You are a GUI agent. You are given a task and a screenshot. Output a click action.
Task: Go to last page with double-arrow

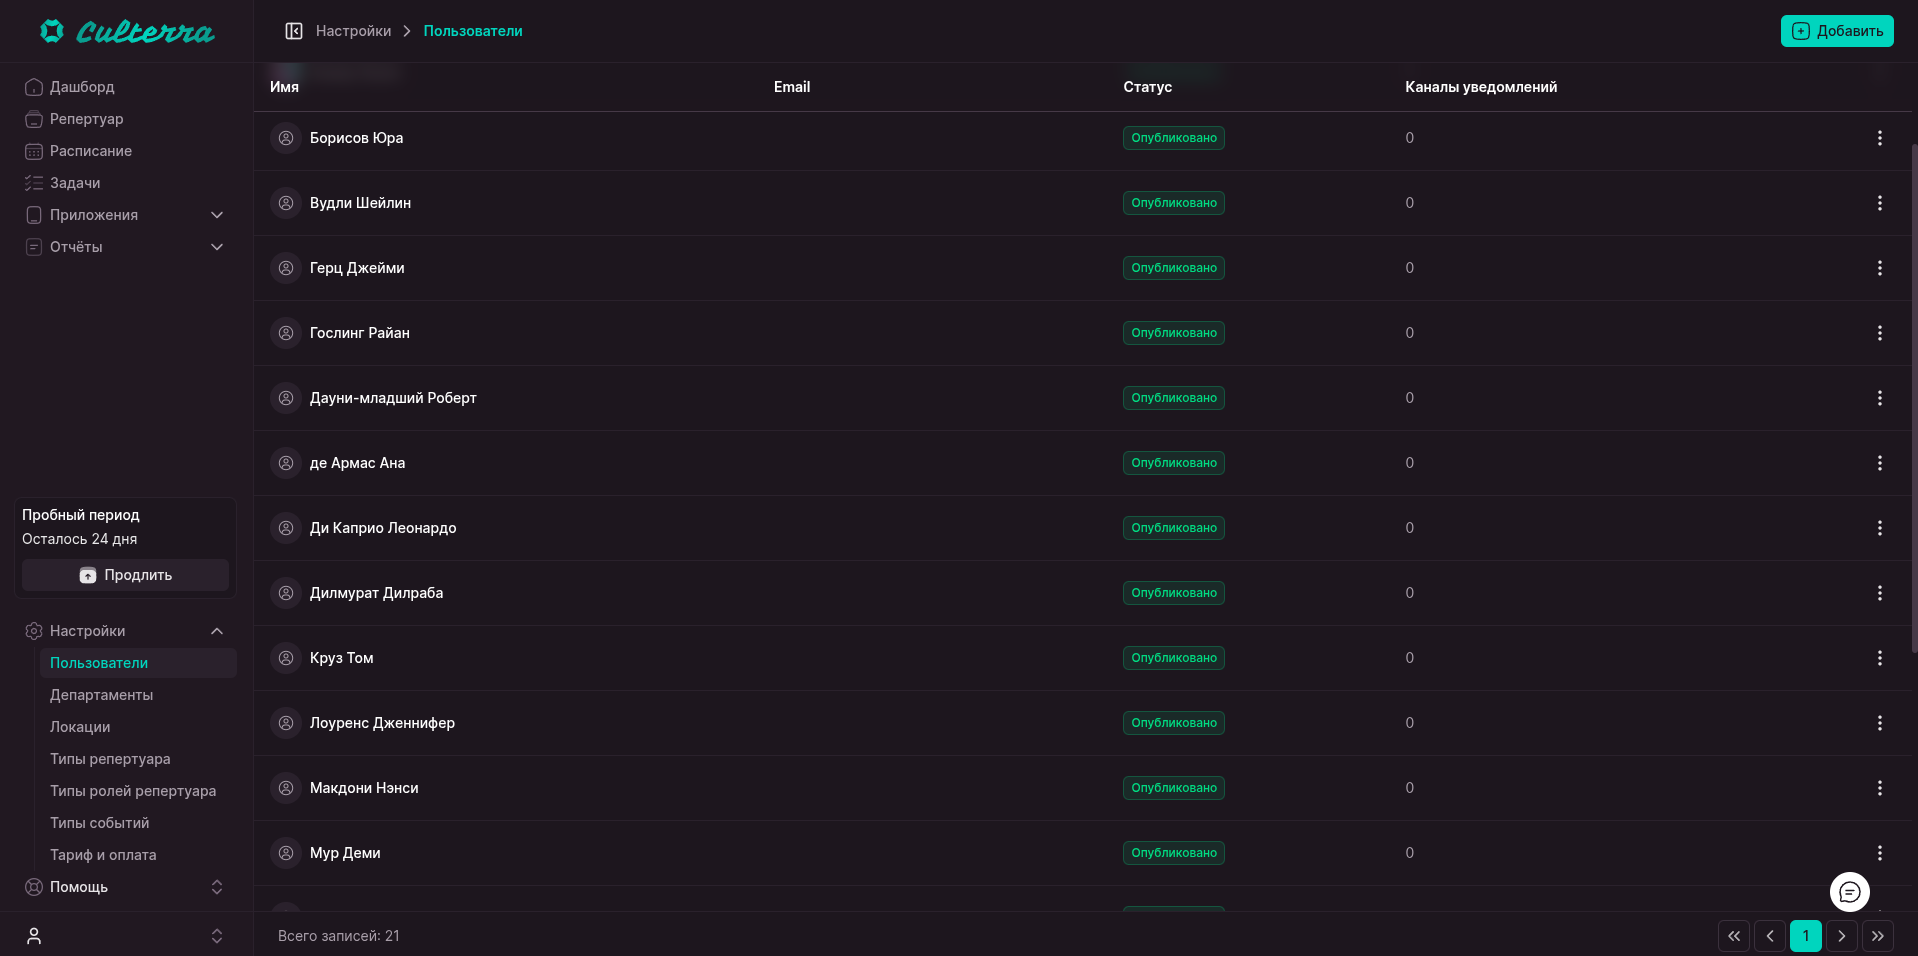click(1877, 936)
